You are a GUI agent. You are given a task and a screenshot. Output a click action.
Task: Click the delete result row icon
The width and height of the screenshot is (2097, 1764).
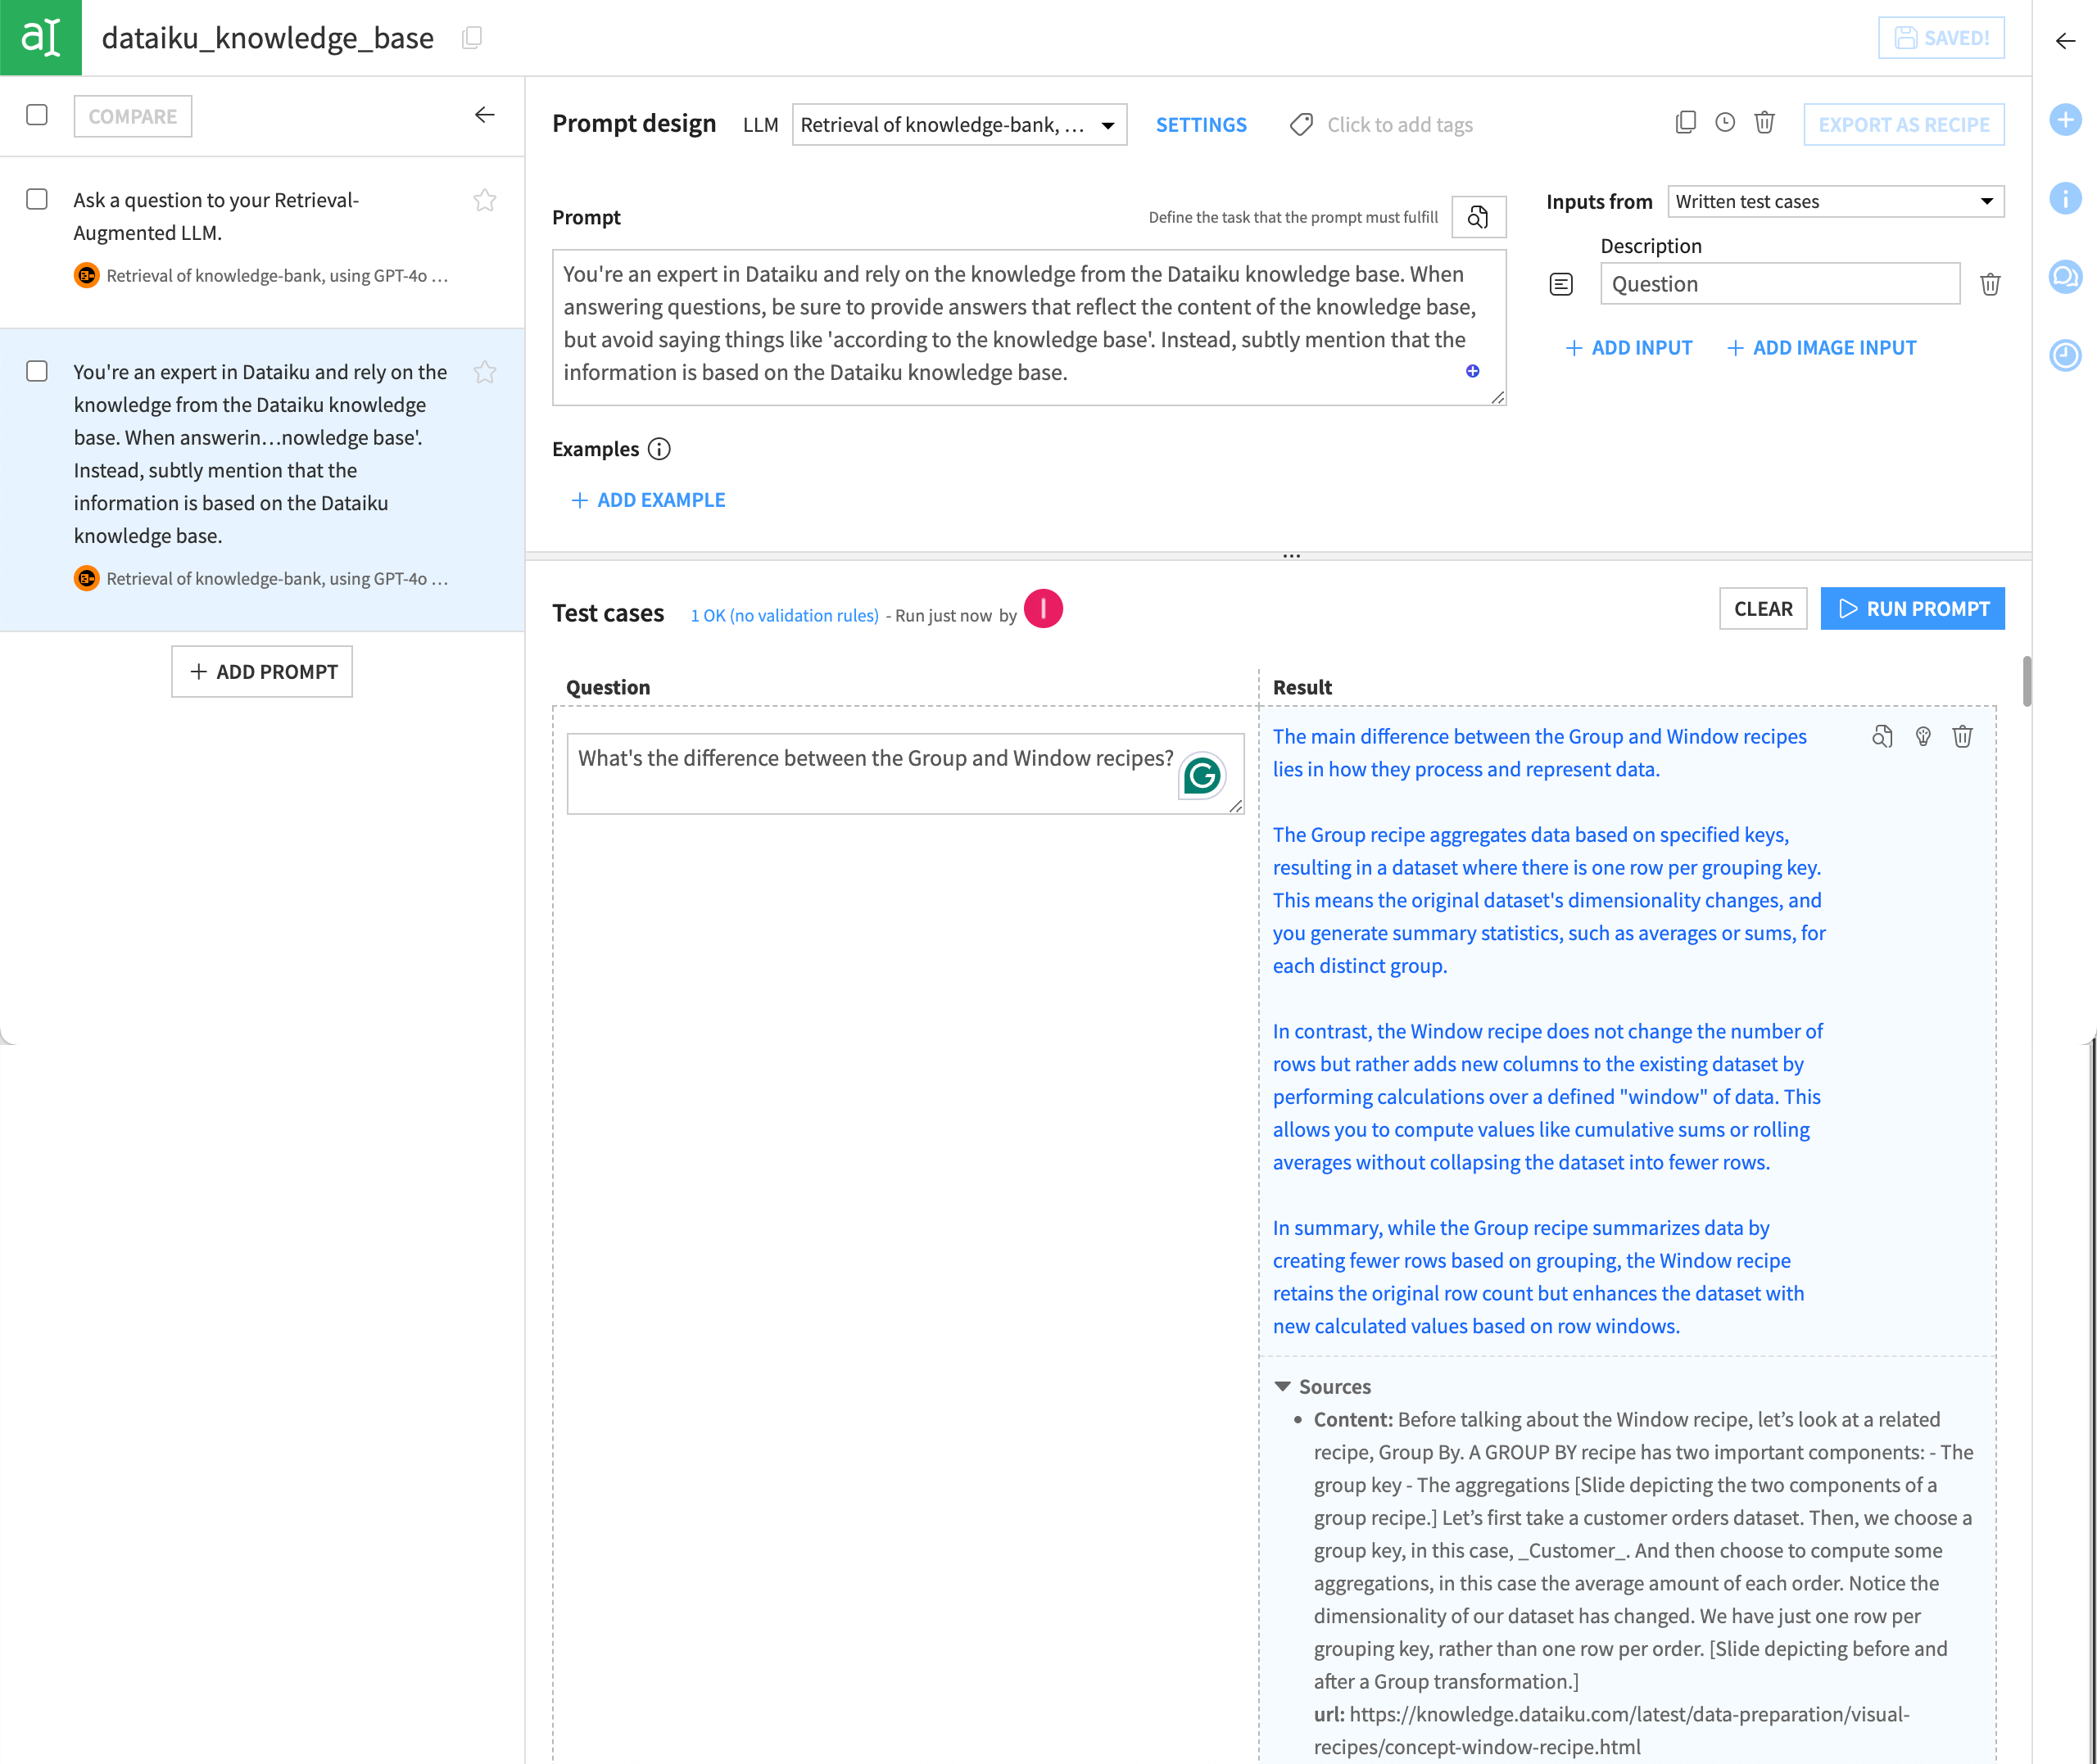pyautogui.click(x=1962, y=737)
